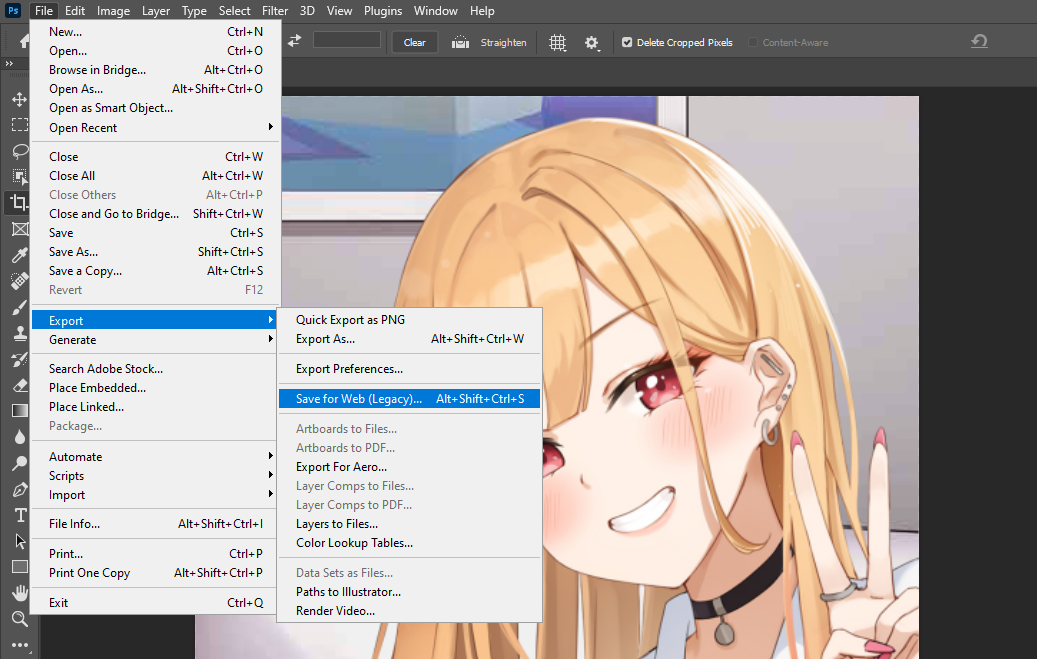Click the Clear button
Image resolution: width=1037 pixels, height=659 pixels.
coord(415,42)
